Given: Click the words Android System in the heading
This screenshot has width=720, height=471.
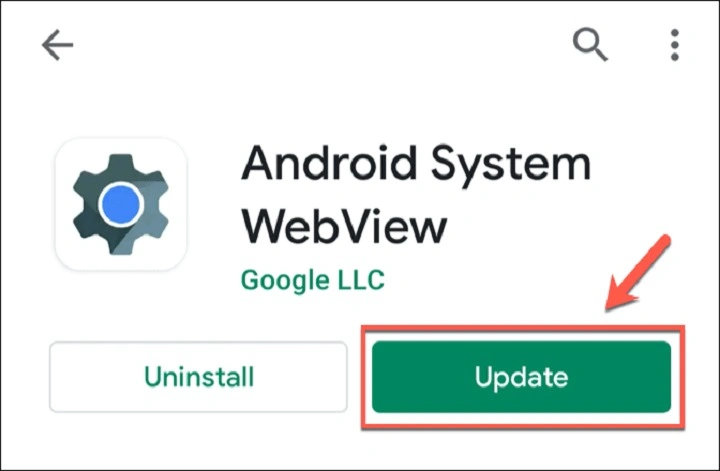Looking at the screenshot, I should [x=416, y=164].
